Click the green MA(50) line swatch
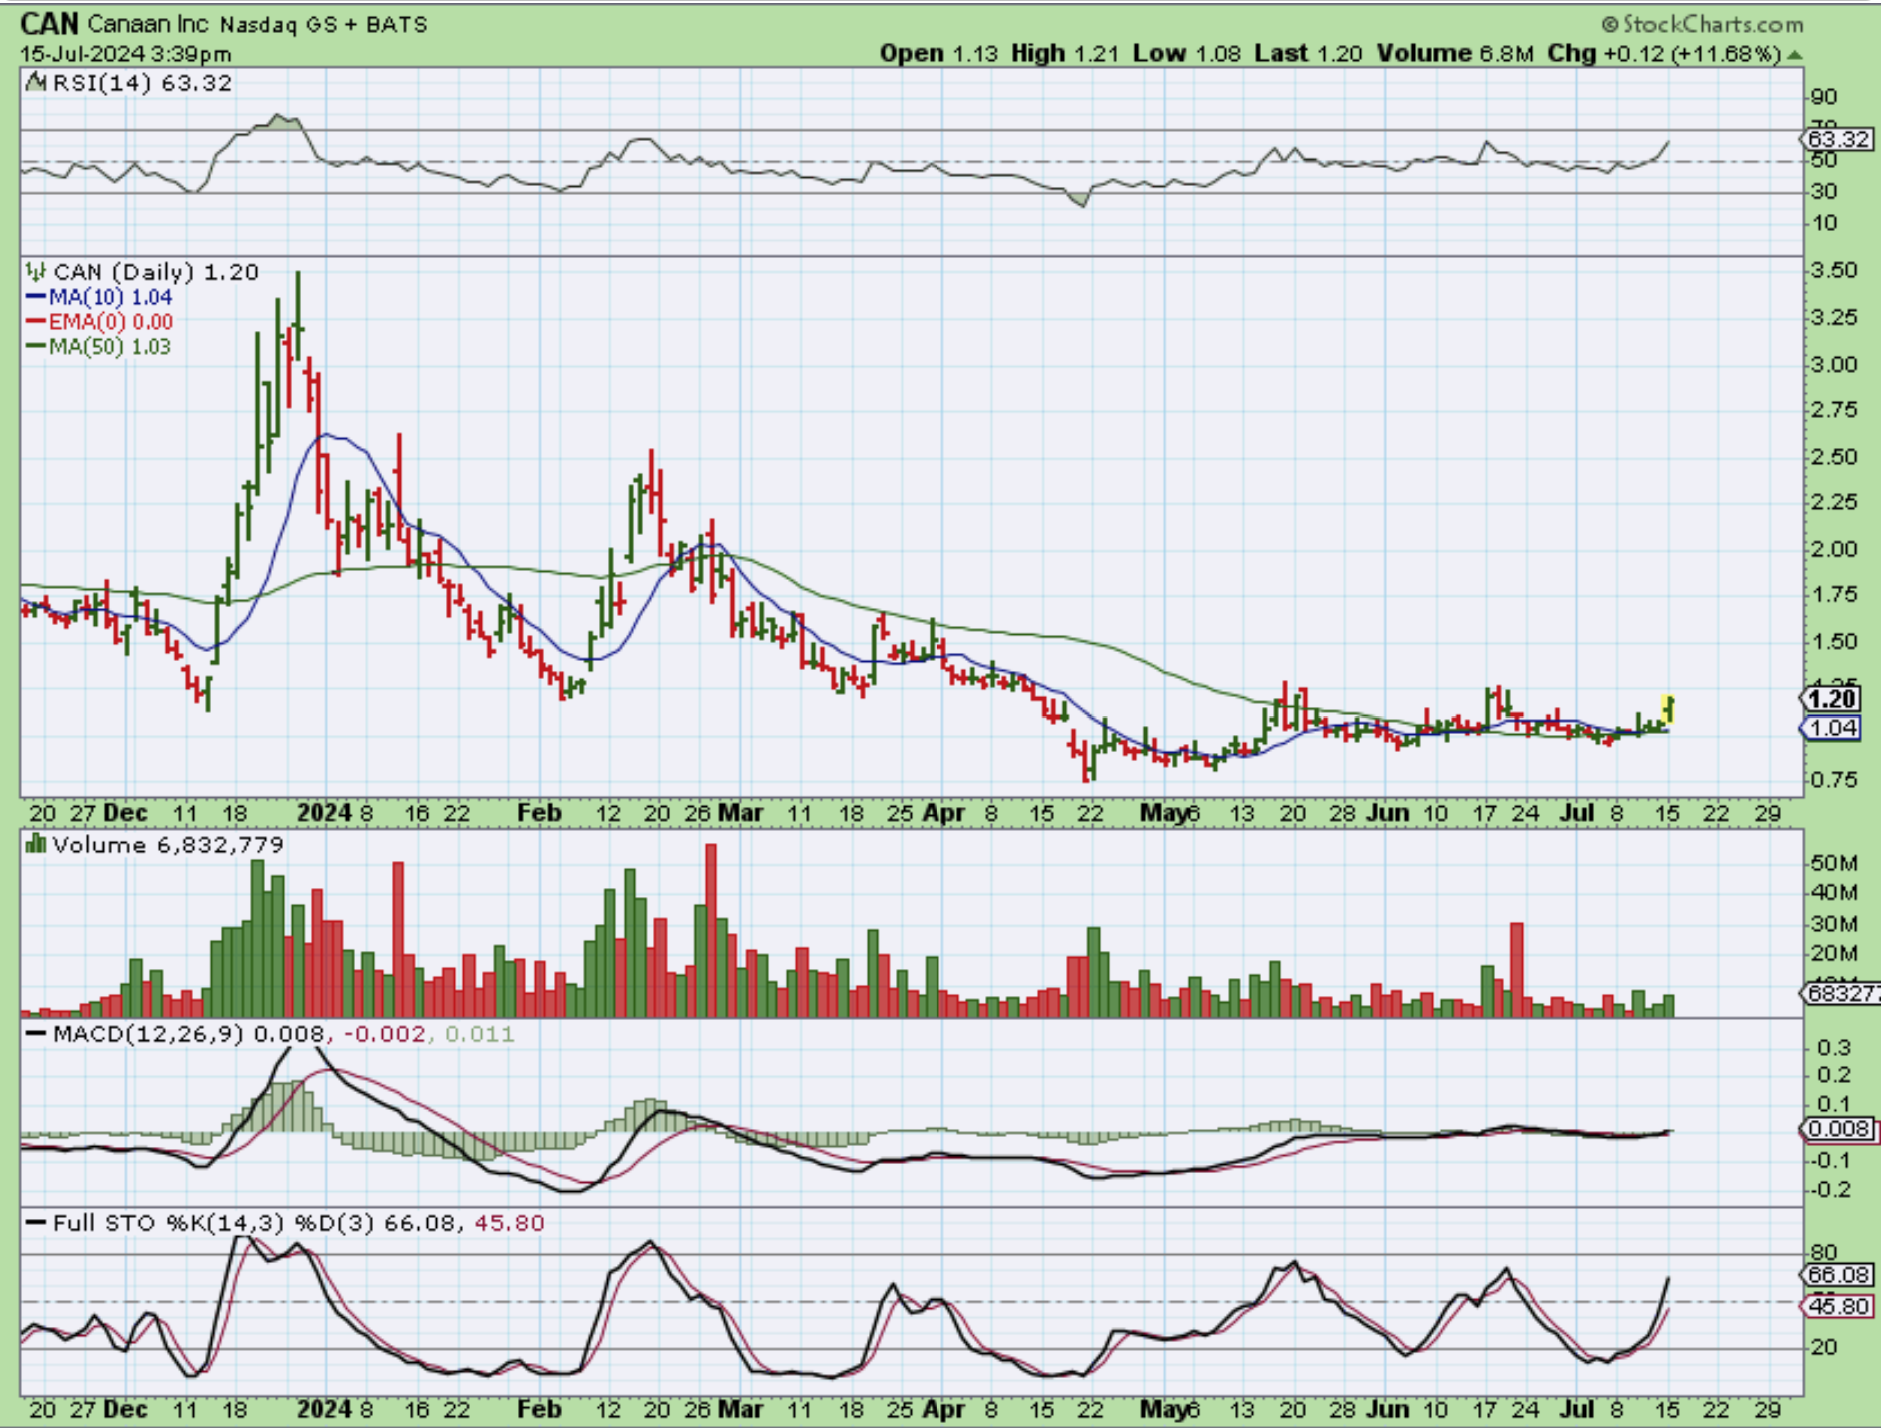Screen dimensions: 1881x1428 pos(36,346)
